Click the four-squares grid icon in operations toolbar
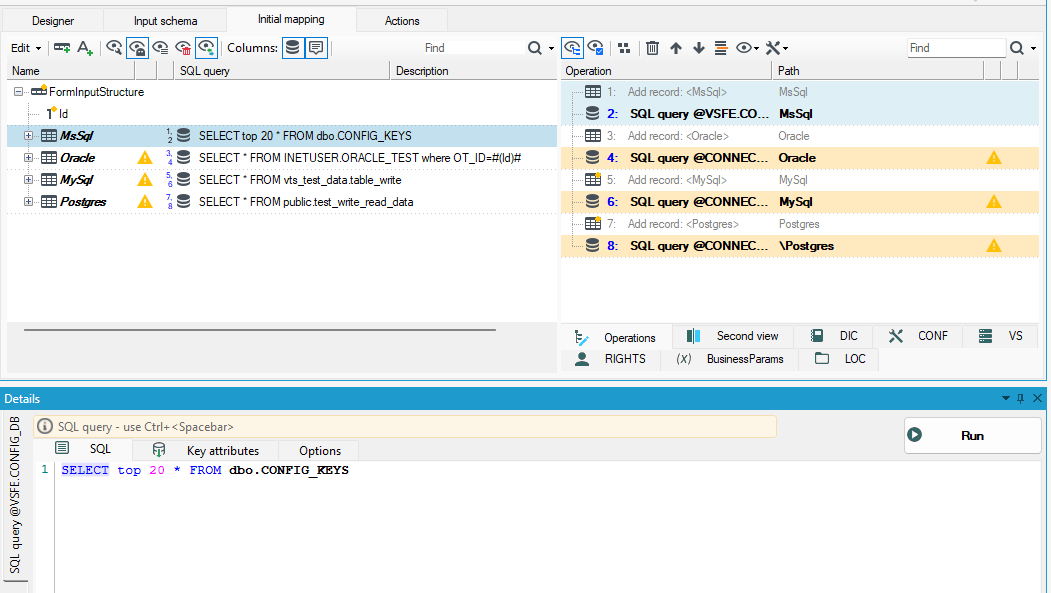The image size is (1051, 593). pos(624,48)
